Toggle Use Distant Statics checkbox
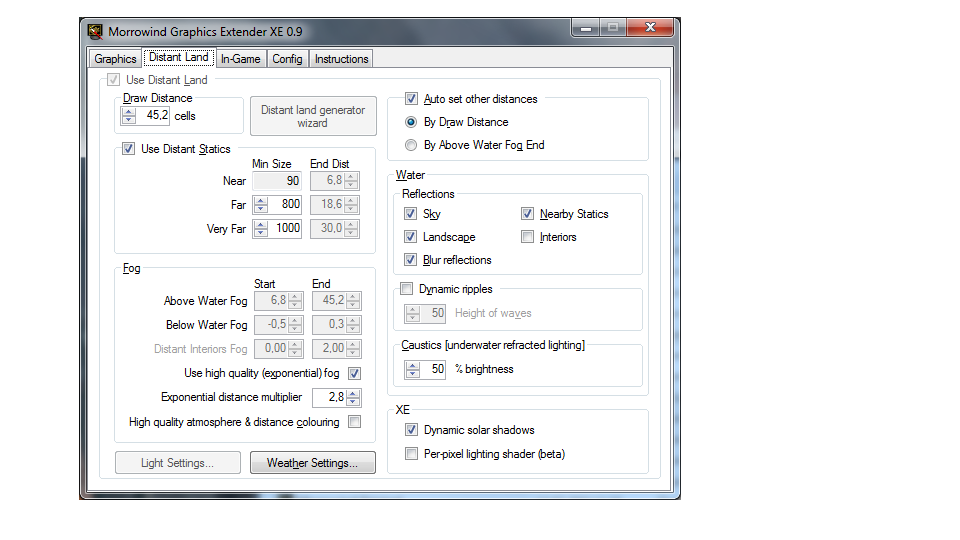 tap(128, 149)
